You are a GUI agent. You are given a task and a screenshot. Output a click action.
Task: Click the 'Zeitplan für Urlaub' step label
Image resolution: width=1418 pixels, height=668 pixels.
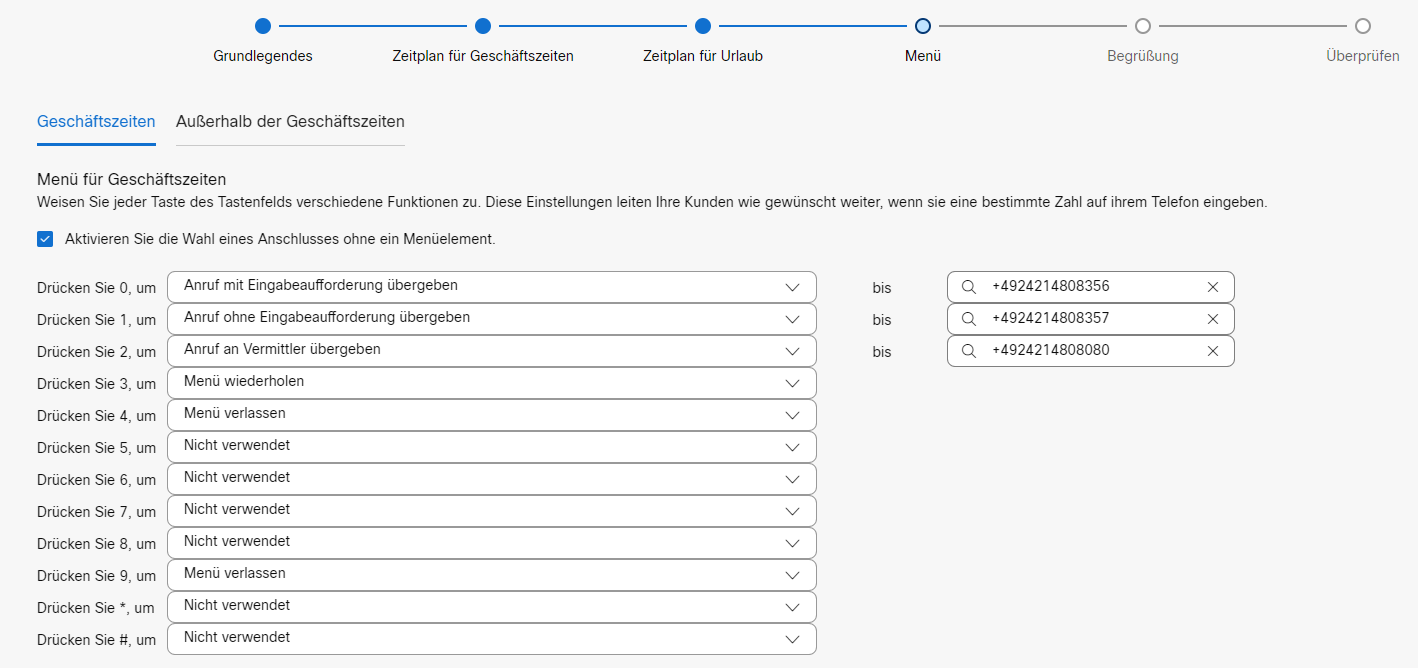(x=703, y=56)
